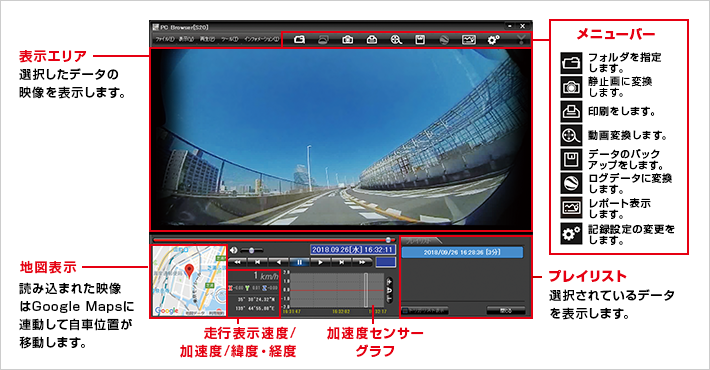710x370 pixels.
Task: Capture still image with camera toolbar icon
Action: pyautogui.click(x=347, y=40)
